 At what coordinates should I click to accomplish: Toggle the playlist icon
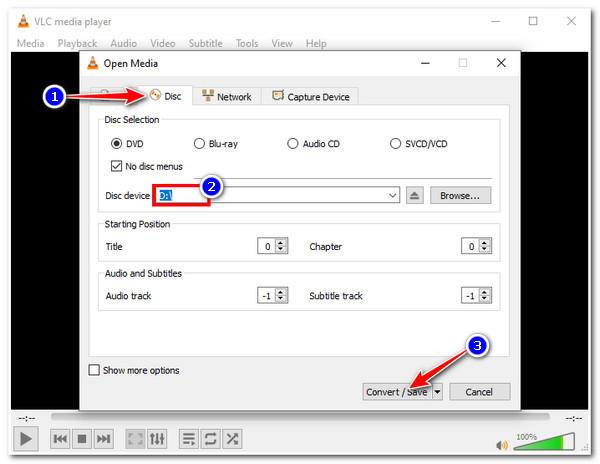(189, 438)
